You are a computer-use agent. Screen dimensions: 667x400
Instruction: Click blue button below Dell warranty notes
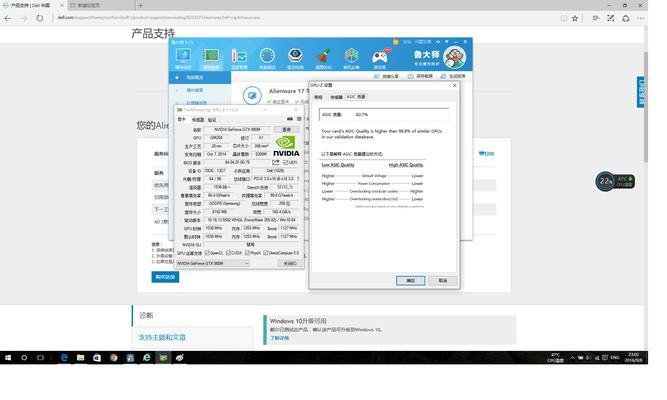(165, 277)
